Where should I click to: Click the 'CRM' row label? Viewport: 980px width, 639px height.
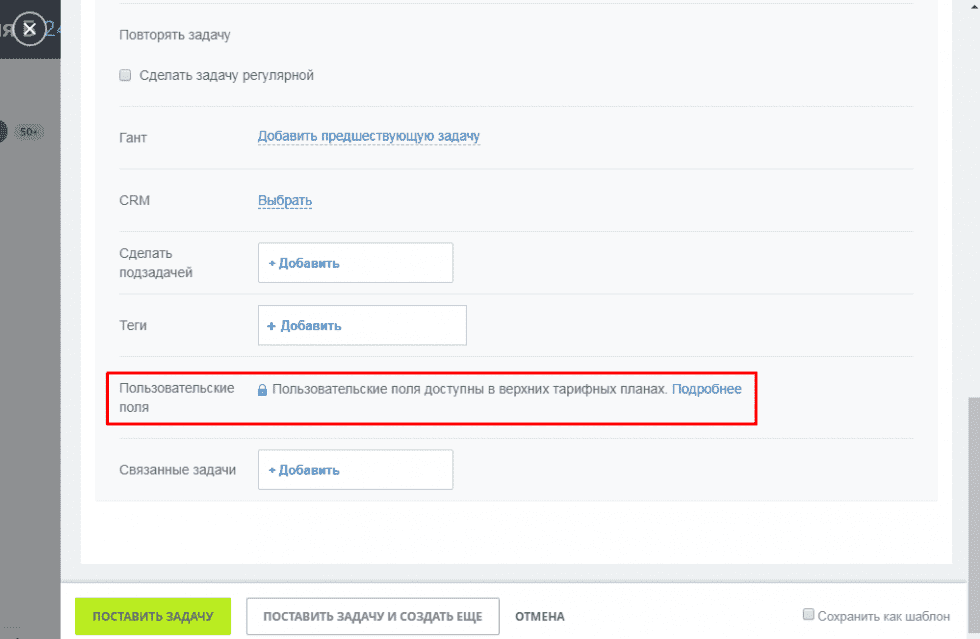(134, 201)
